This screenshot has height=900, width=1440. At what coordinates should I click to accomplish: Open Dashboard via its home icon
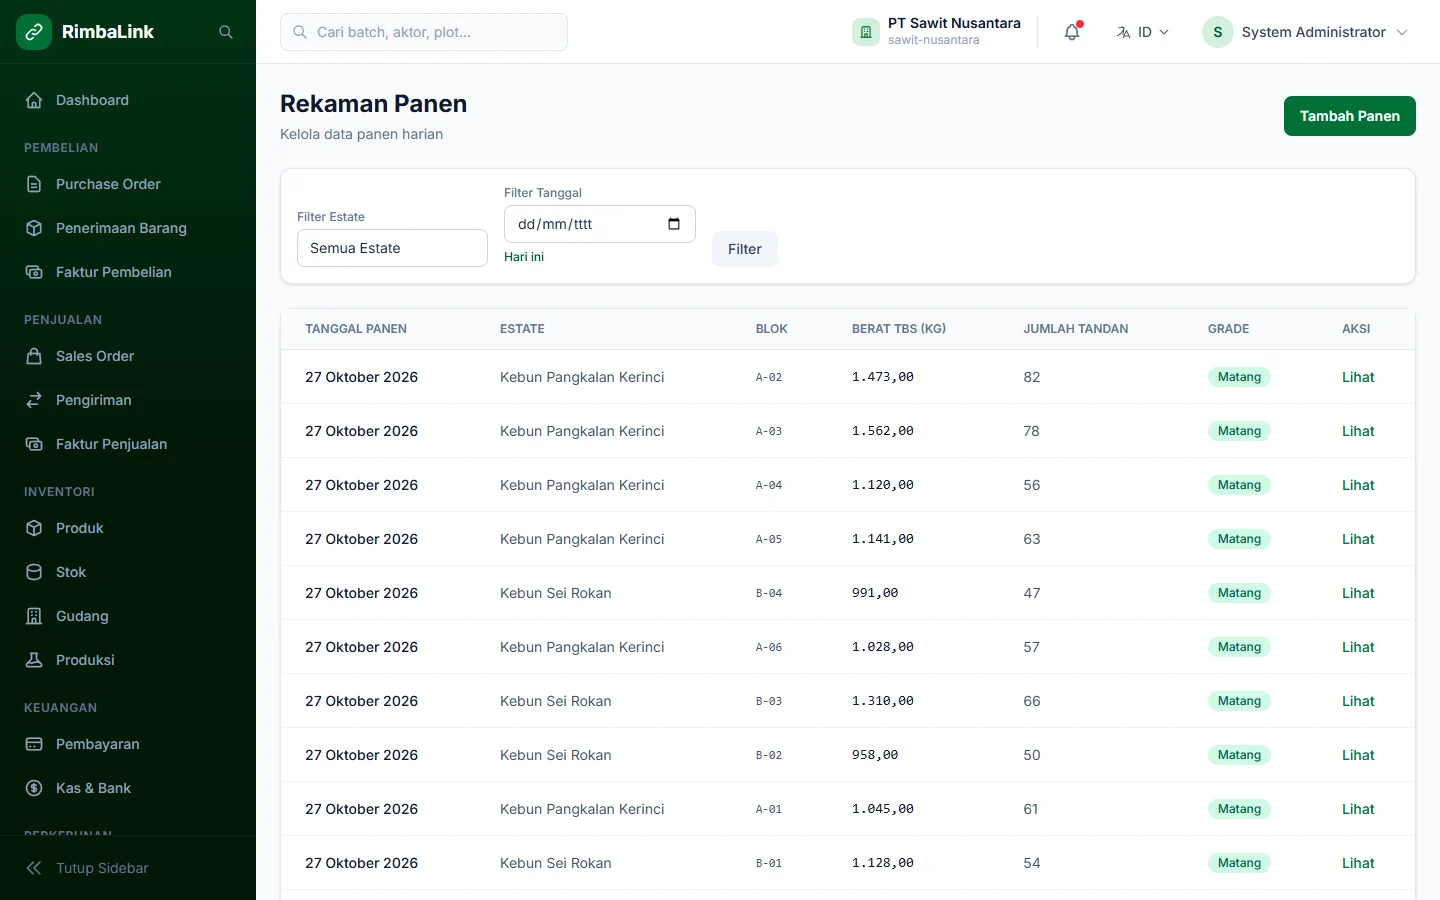pyautogui.click(x=34, y=100)
